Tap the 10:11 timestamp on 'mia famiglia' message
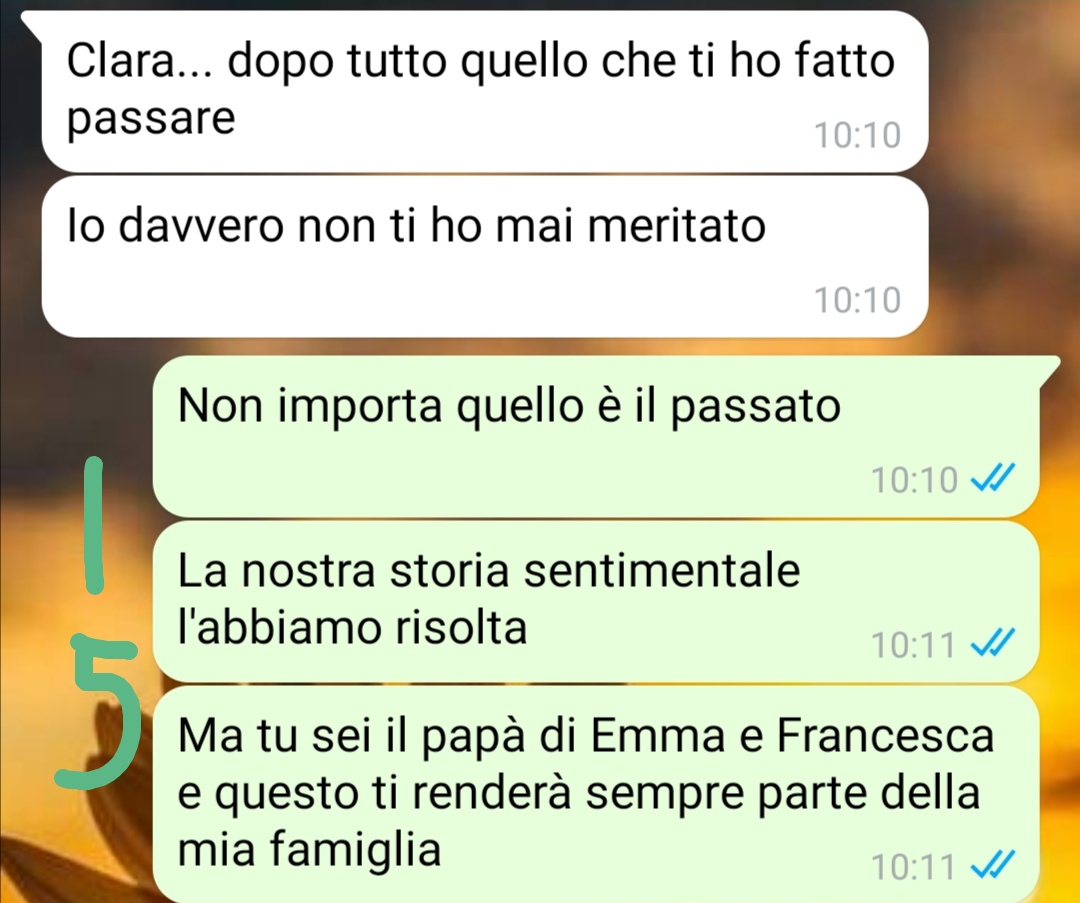Image resolution: width=1080 pixels, height=903 pixels. click(913, 866)
